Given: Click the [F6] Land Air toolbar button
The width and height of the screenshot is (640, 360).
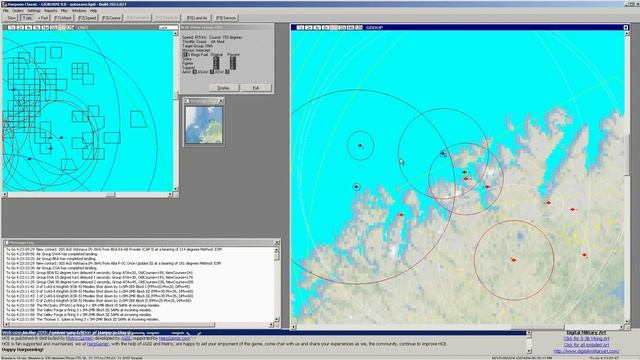Looking at the screenshot, I should (197, 18).
